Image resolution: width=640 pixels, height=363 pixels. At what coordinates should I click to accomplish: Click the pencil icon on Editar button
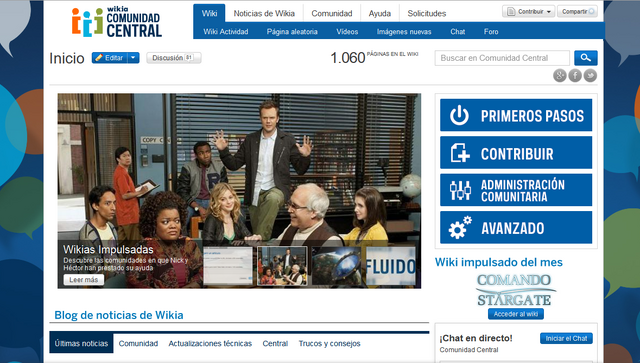(x=99, y=58)
